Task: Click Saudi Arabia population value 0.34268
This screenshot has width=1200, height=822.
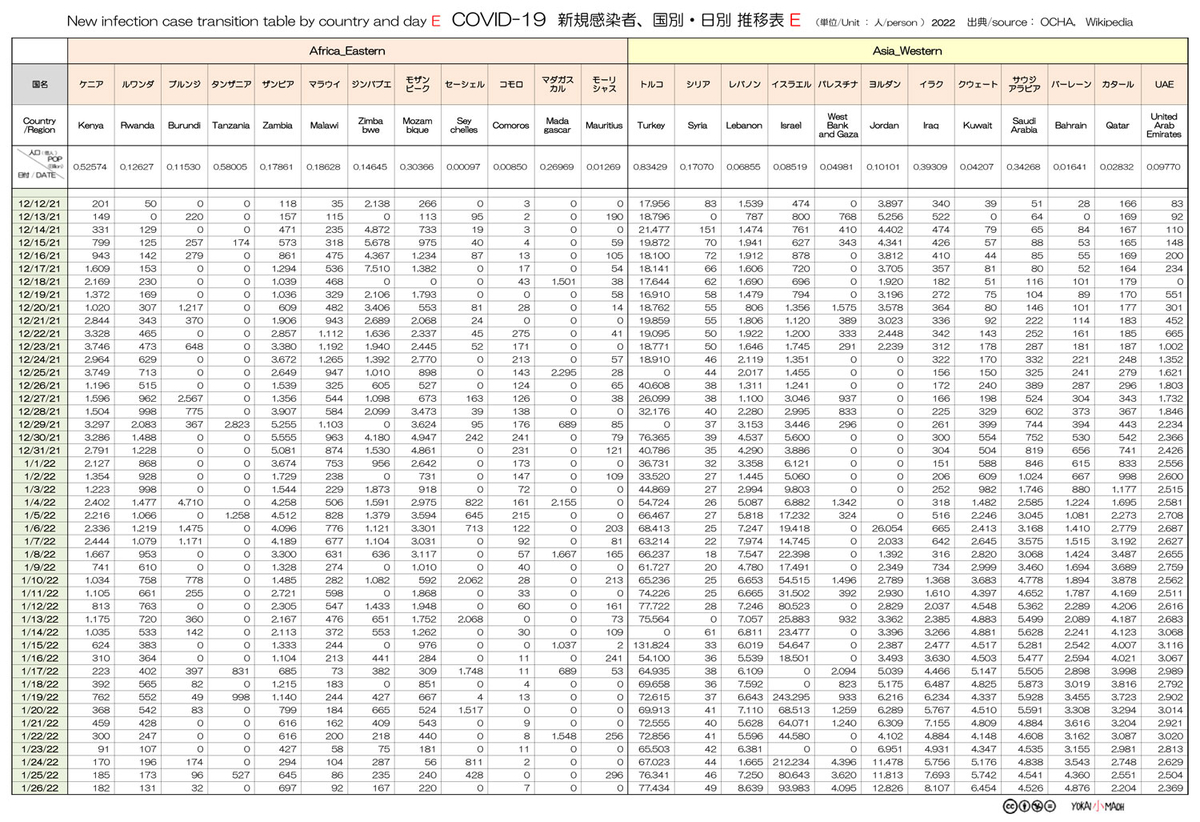Action: pyautogui.click(x=1024, y=166)
